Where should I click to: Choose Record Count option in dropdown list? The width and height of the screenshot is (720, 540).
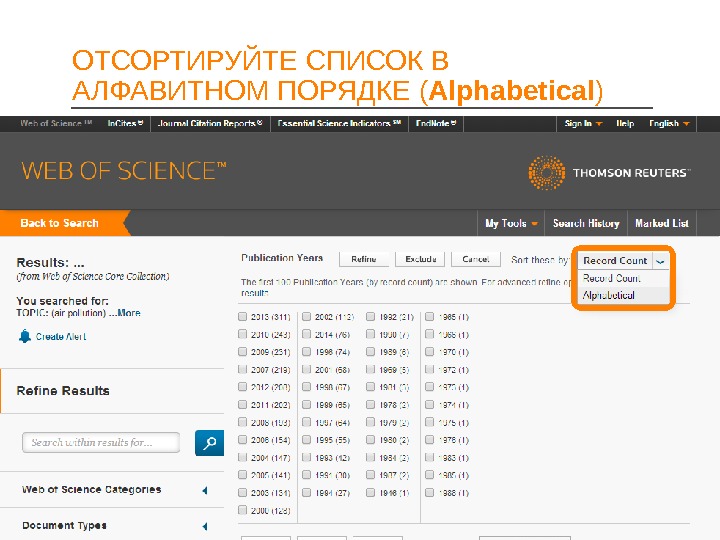point(612,278)
